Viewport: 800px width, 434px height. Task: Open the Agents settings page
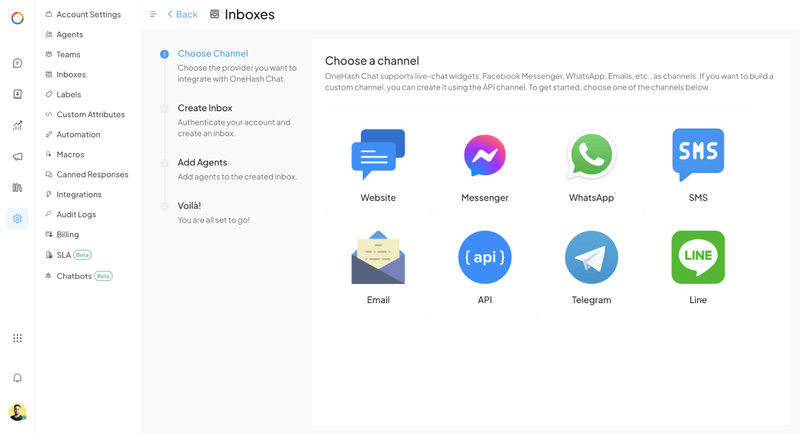(69, 35)
